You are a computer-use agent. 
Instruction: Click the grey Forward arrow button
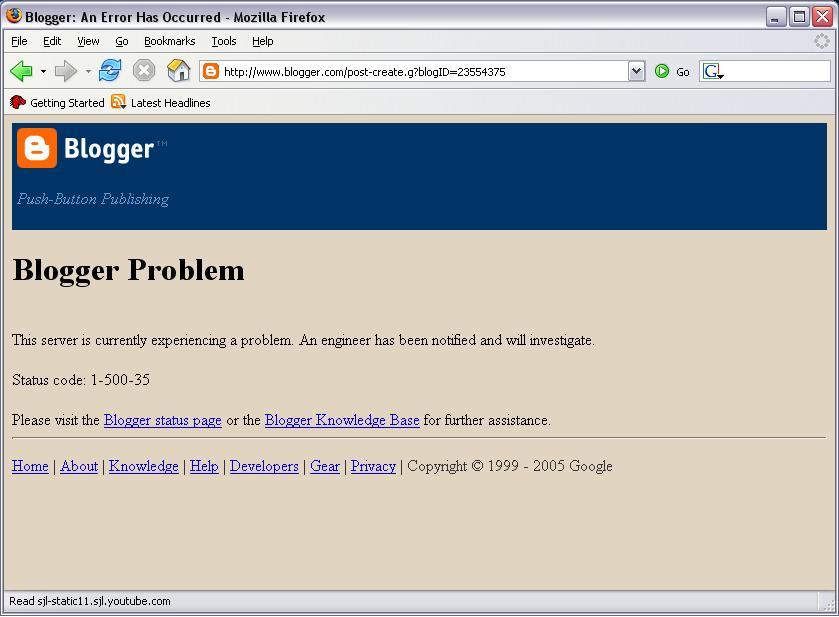[x=66, y=71]
